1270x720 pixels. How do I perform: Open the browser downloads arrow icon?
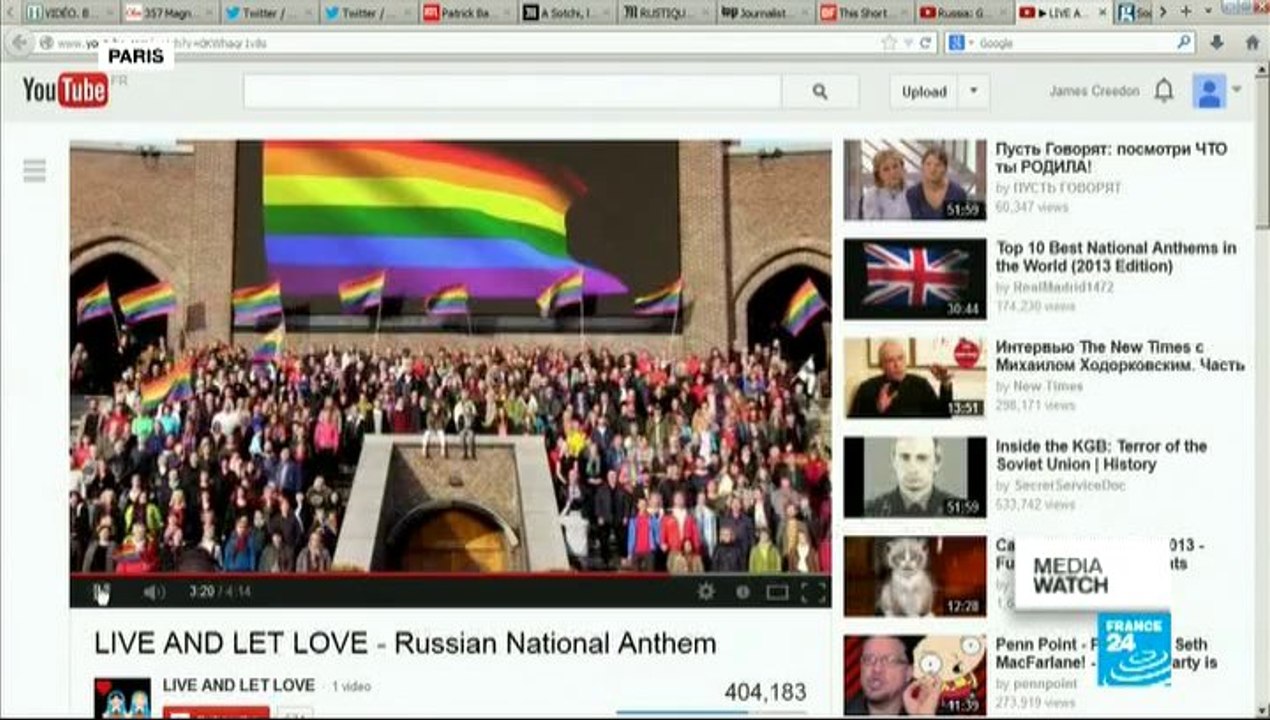[1217, 43]
